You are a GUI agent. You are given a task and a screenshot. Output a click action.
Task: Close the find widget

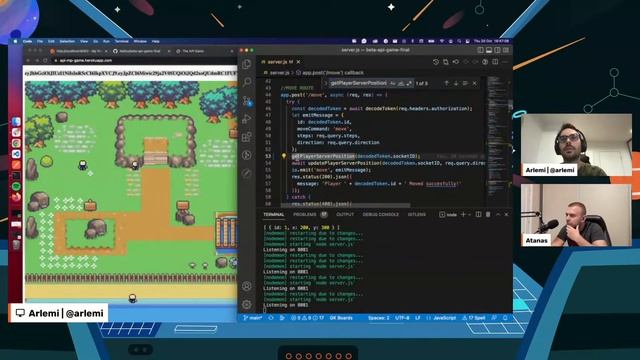point(475,83)
